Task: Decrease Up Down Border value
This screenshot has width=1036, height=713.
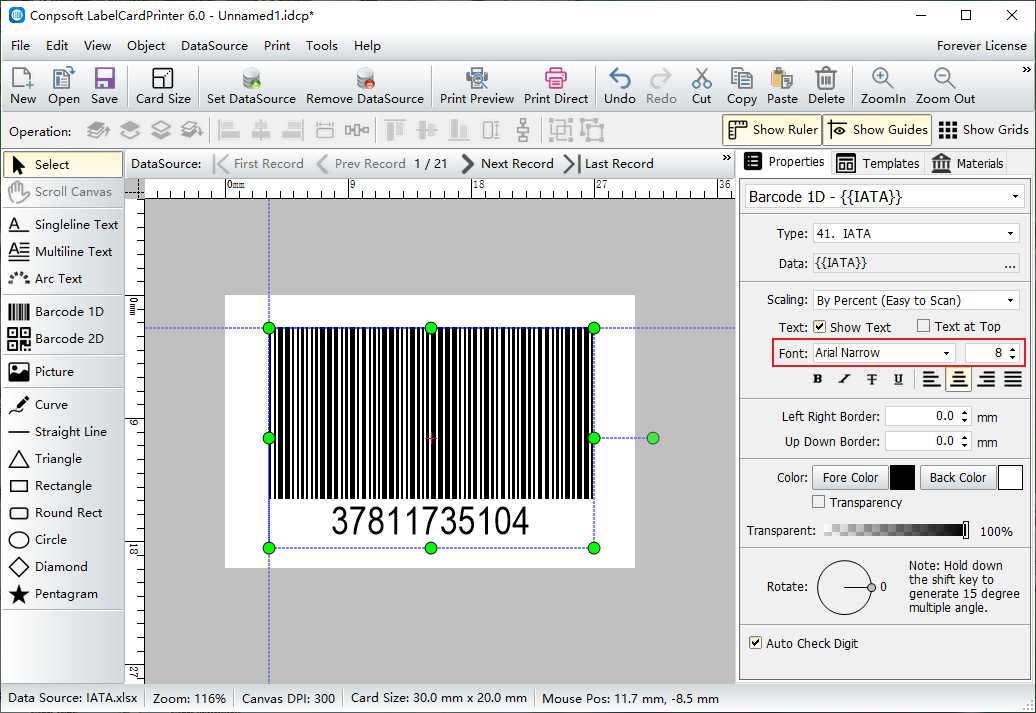Action: click(x=965, y=445)
